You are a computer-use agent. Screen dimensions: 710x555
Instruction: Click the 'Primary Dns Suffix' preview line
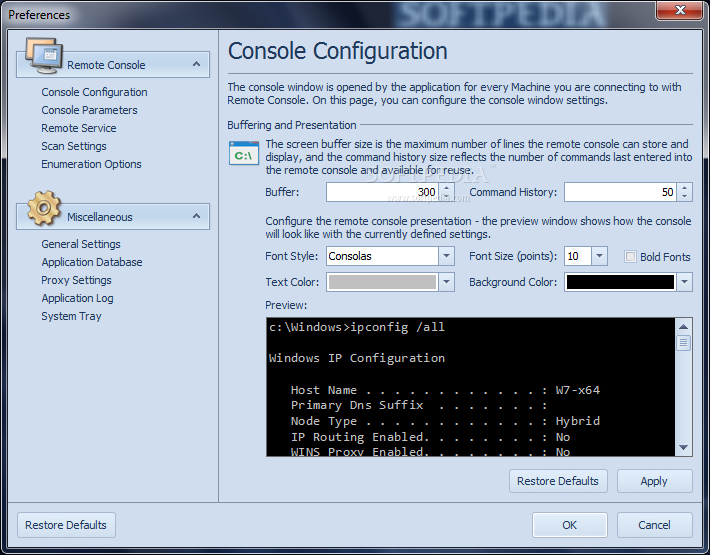(x=419, y=406)
